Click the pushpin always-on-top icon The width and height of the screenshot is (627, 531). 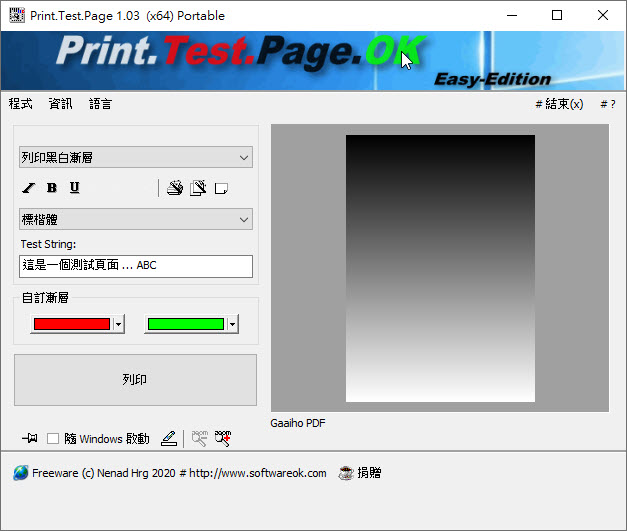coord(30,438)
